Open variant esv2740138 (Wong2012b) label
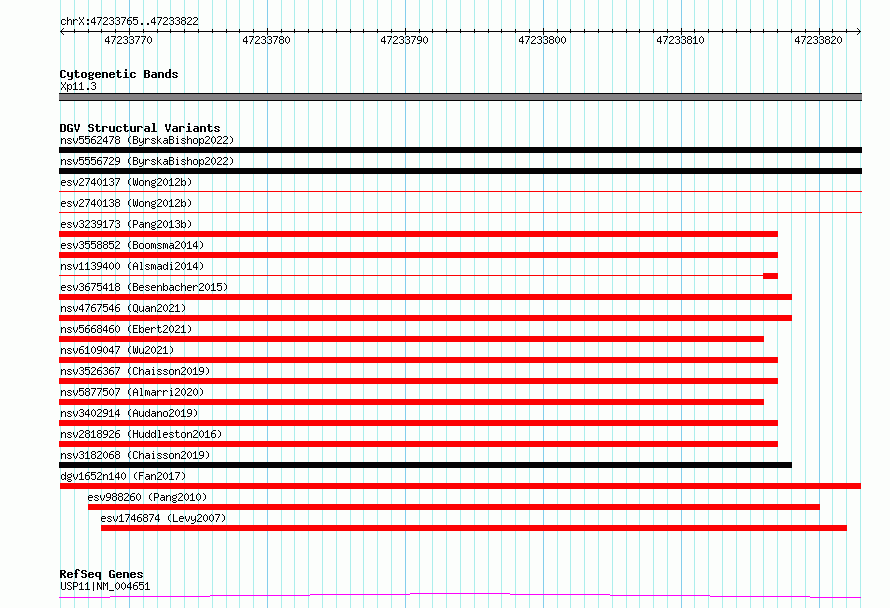Viewport: 890px width, 608px height. click(x=126, y=203)
